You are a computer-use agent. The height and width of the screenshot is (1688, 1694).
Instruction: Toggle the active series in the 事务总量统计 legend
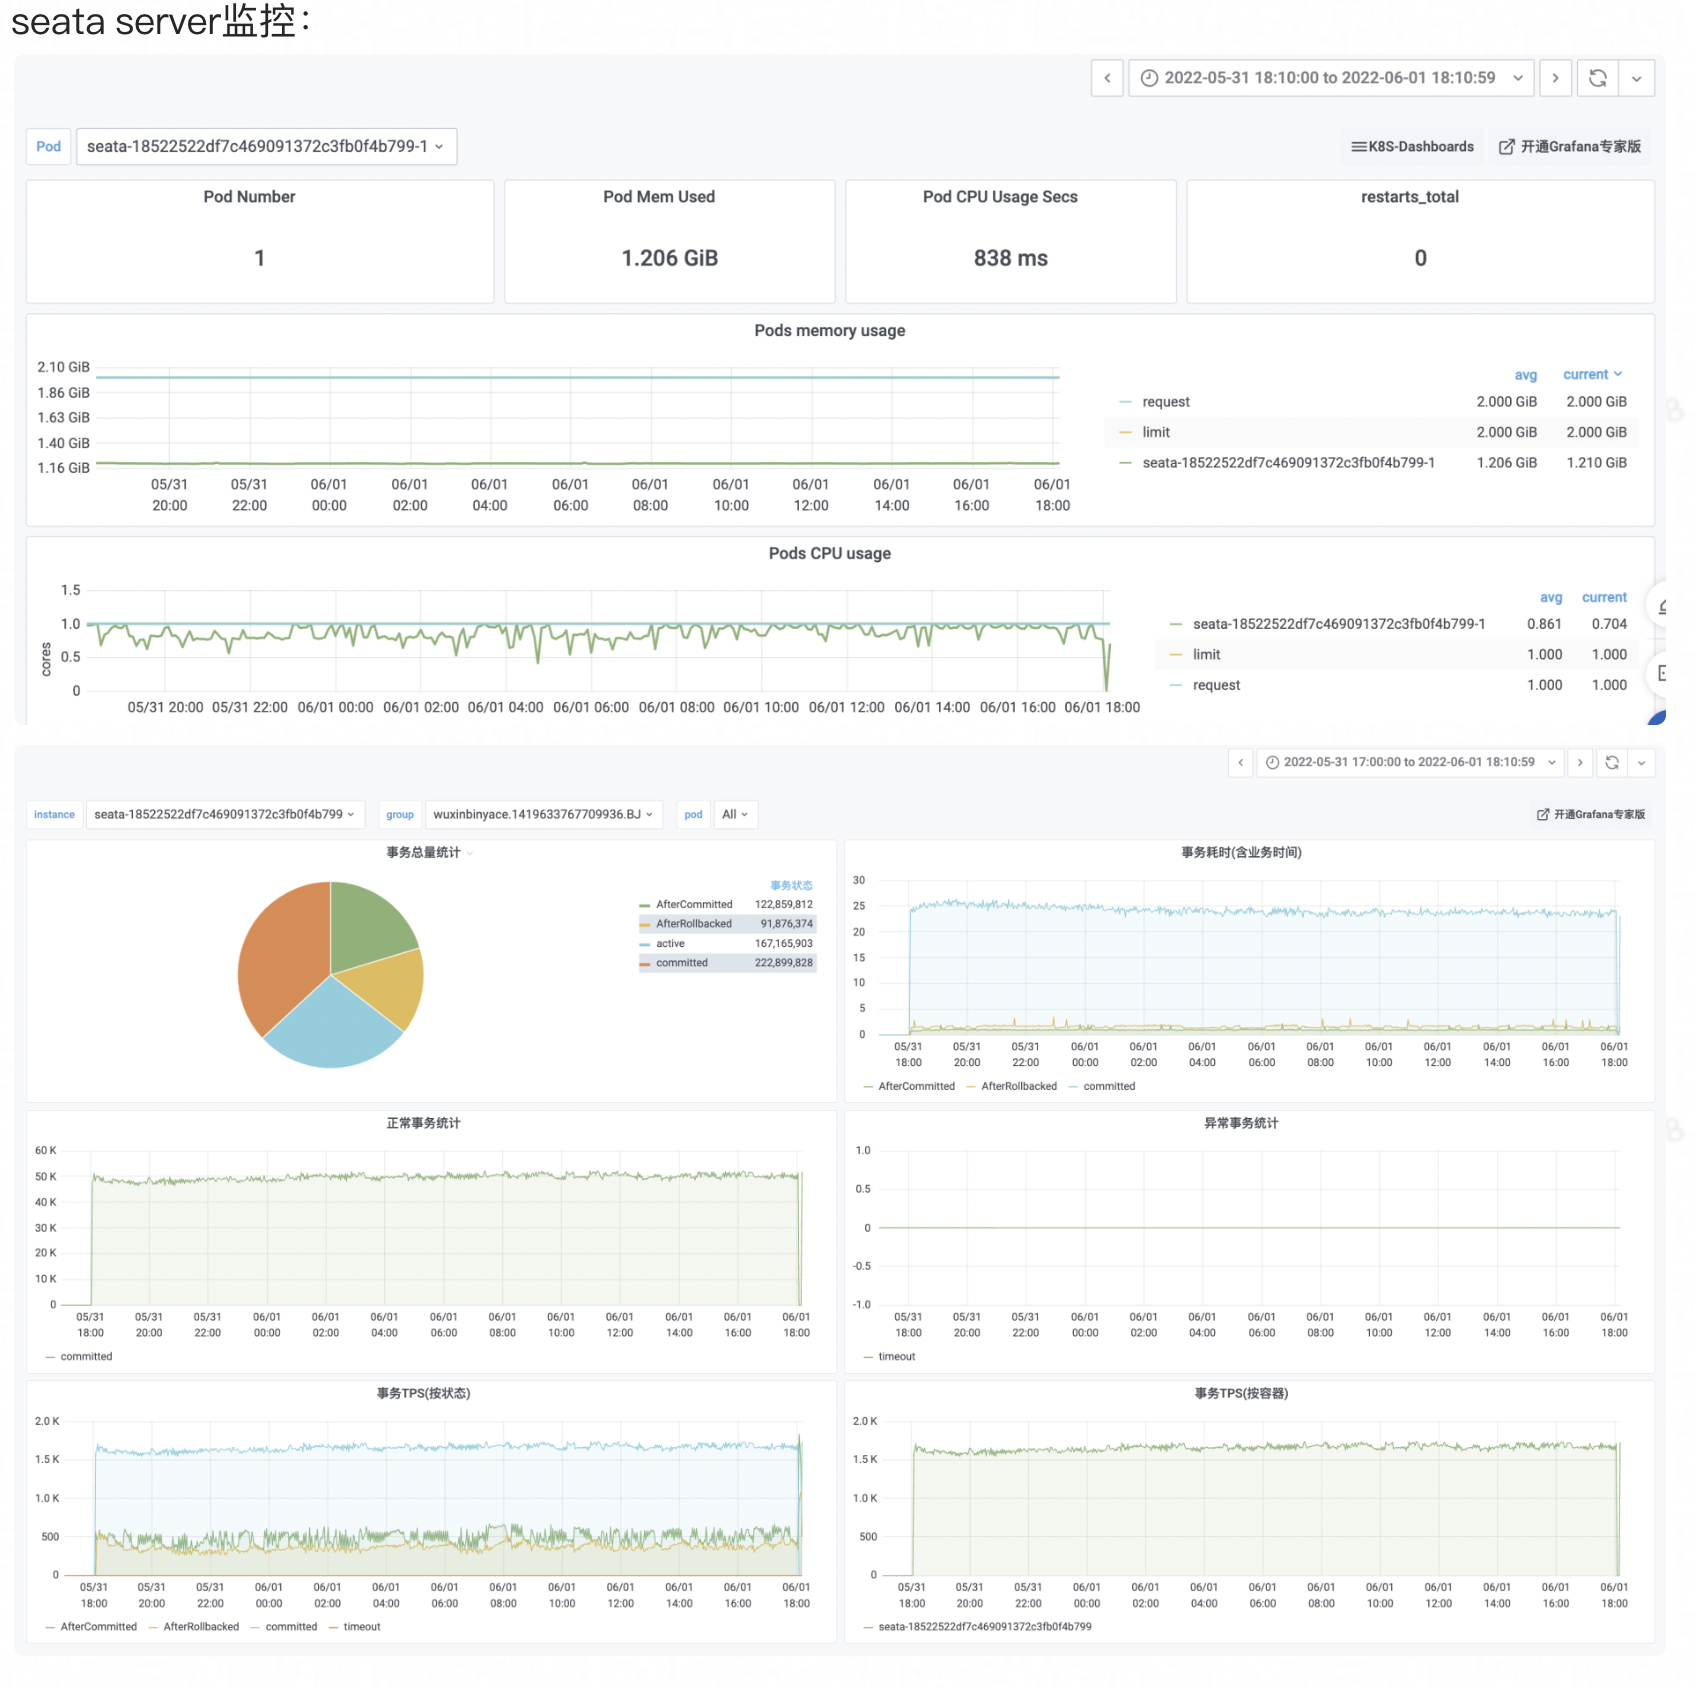point(670,943)
